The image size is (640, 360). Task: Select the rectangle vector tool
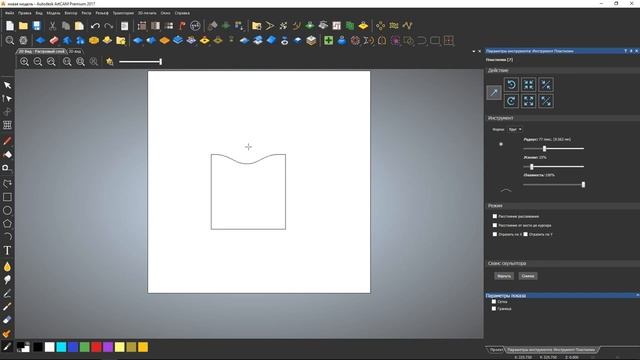pyautogui.click(x=7, y=197)
